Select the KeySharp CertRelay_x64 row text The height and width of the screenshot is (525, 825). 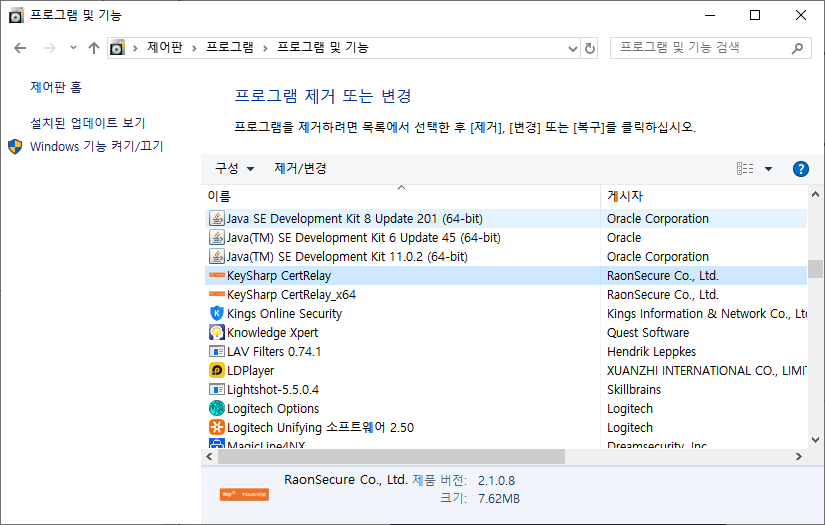291,295
